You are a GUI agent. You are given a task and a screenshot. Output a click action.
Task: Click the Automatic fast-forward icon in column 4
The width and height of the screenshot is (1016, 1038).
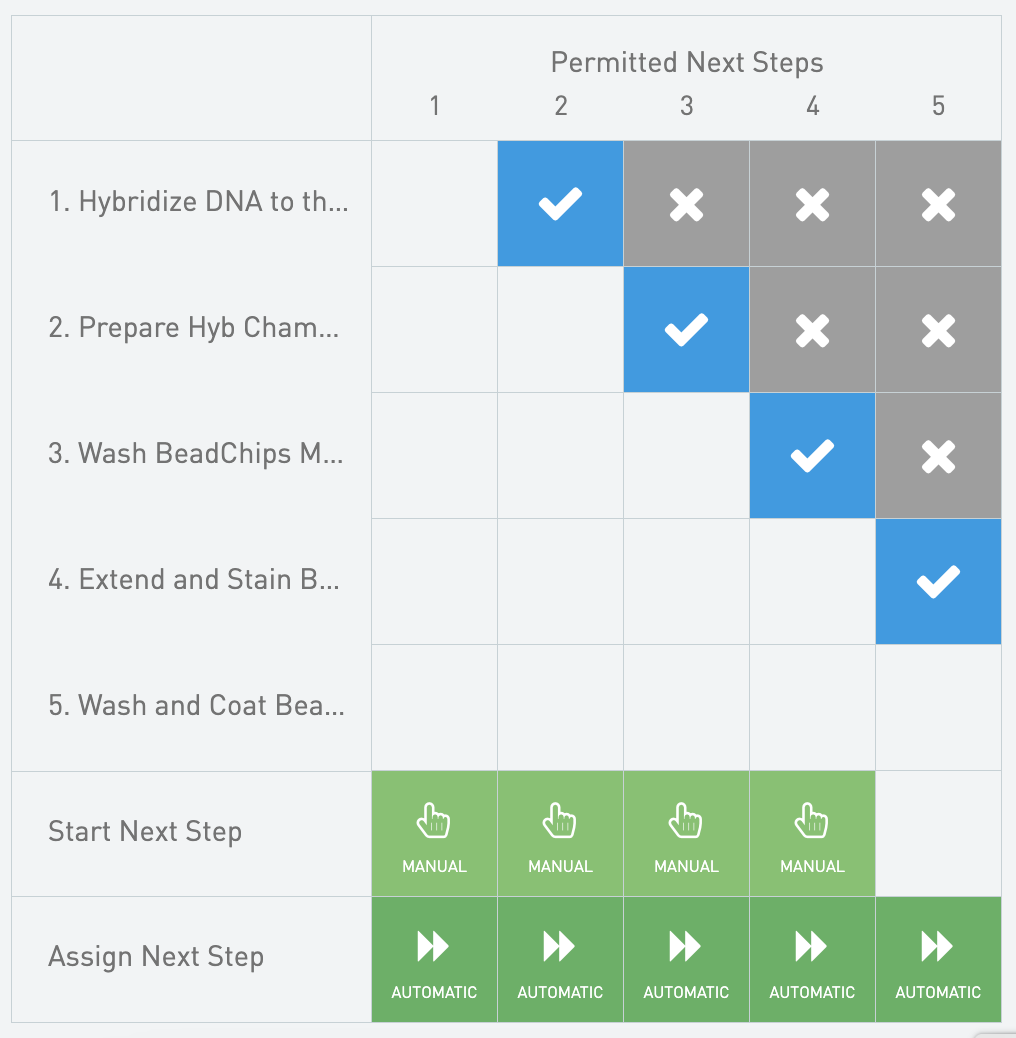pos(812,947)
